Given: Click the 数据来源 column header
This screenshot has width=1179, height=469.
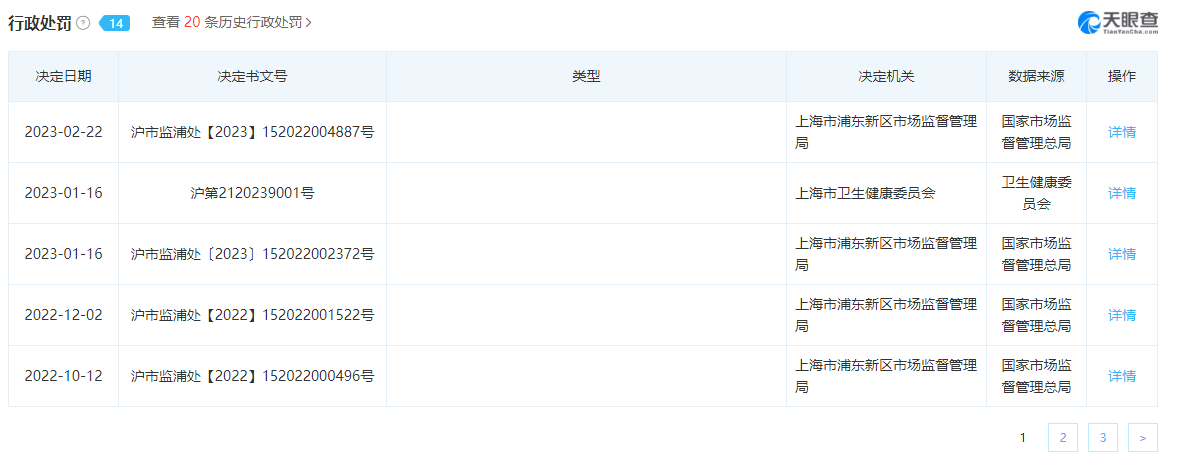Looking at the screenshot, I should pos(1036,77).
